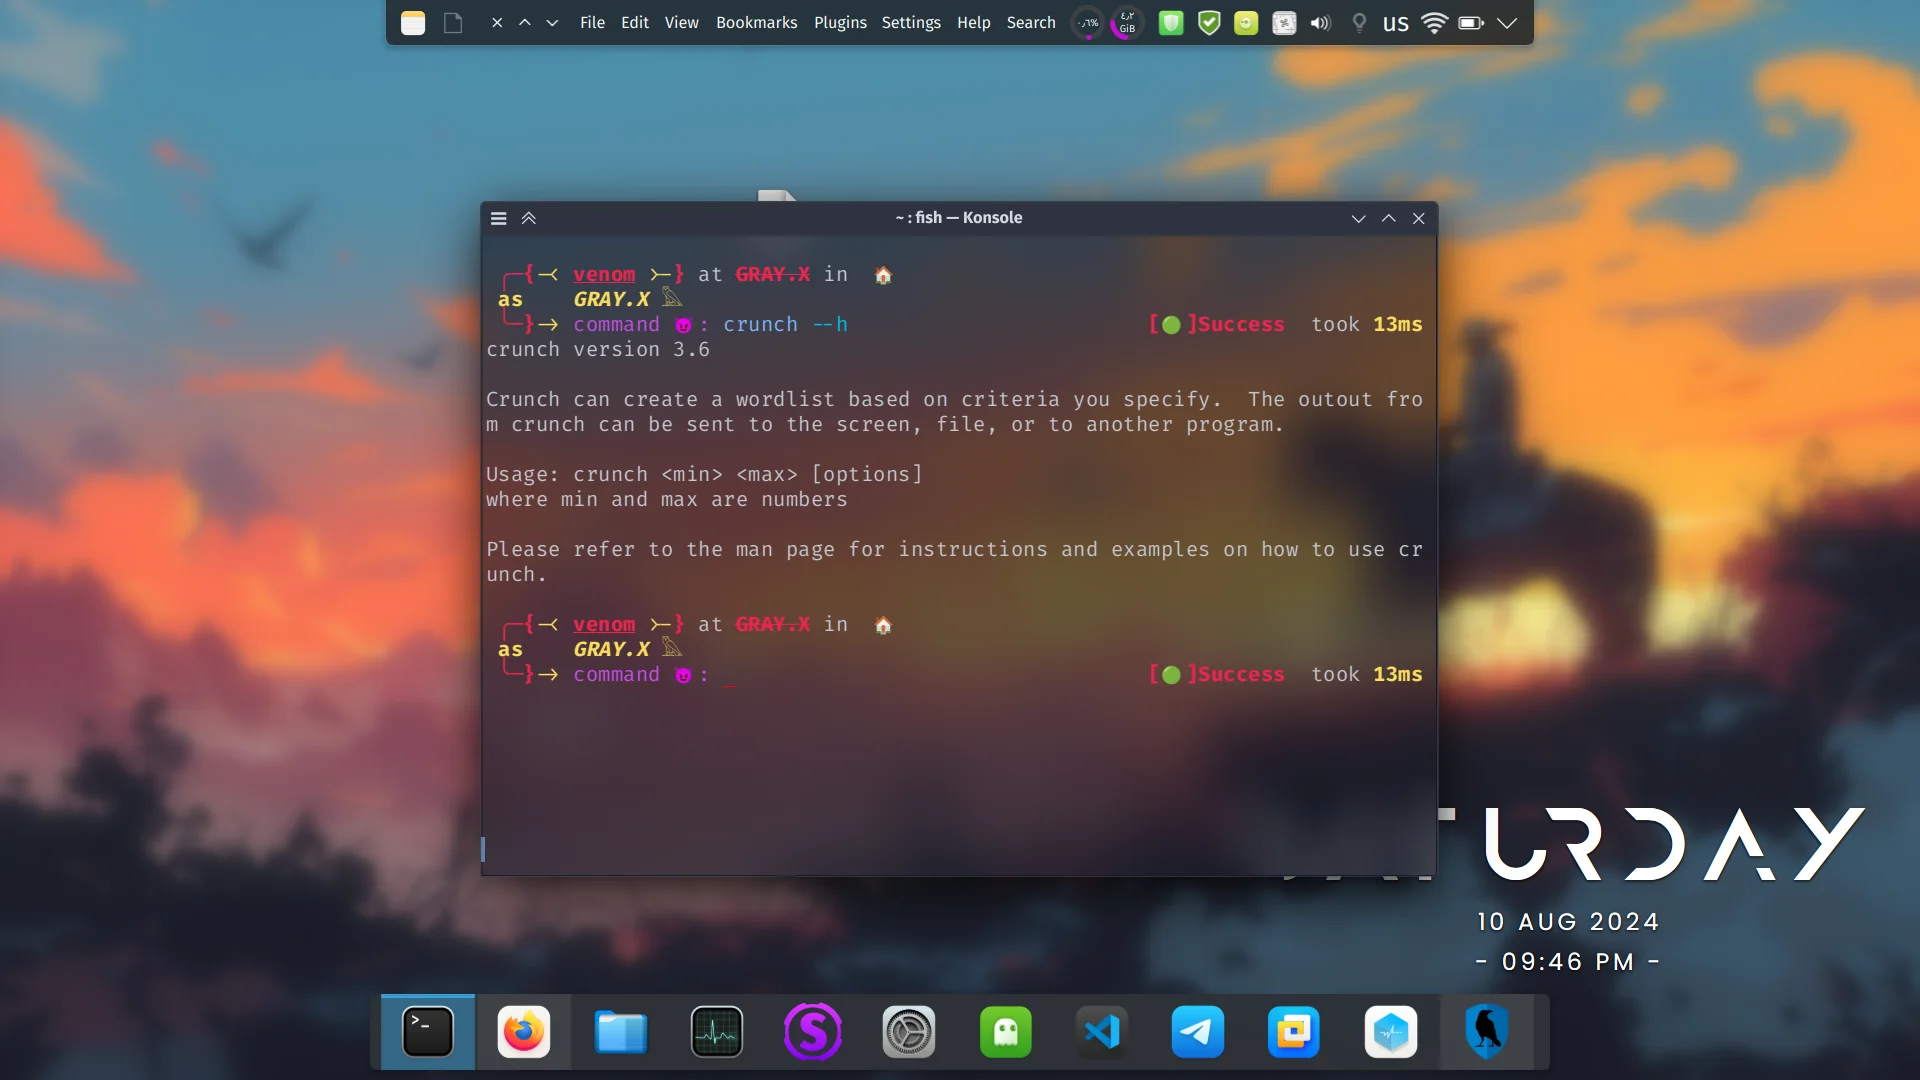Click the 'crunch version 3.6' output line

pyautogui.click(x=598, y=349)
